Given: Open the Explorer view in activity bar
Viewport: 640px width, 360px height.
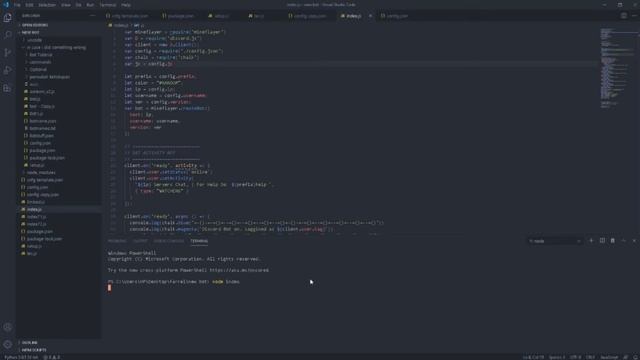Looking at the screenshot, I should [x=7, y=18].
